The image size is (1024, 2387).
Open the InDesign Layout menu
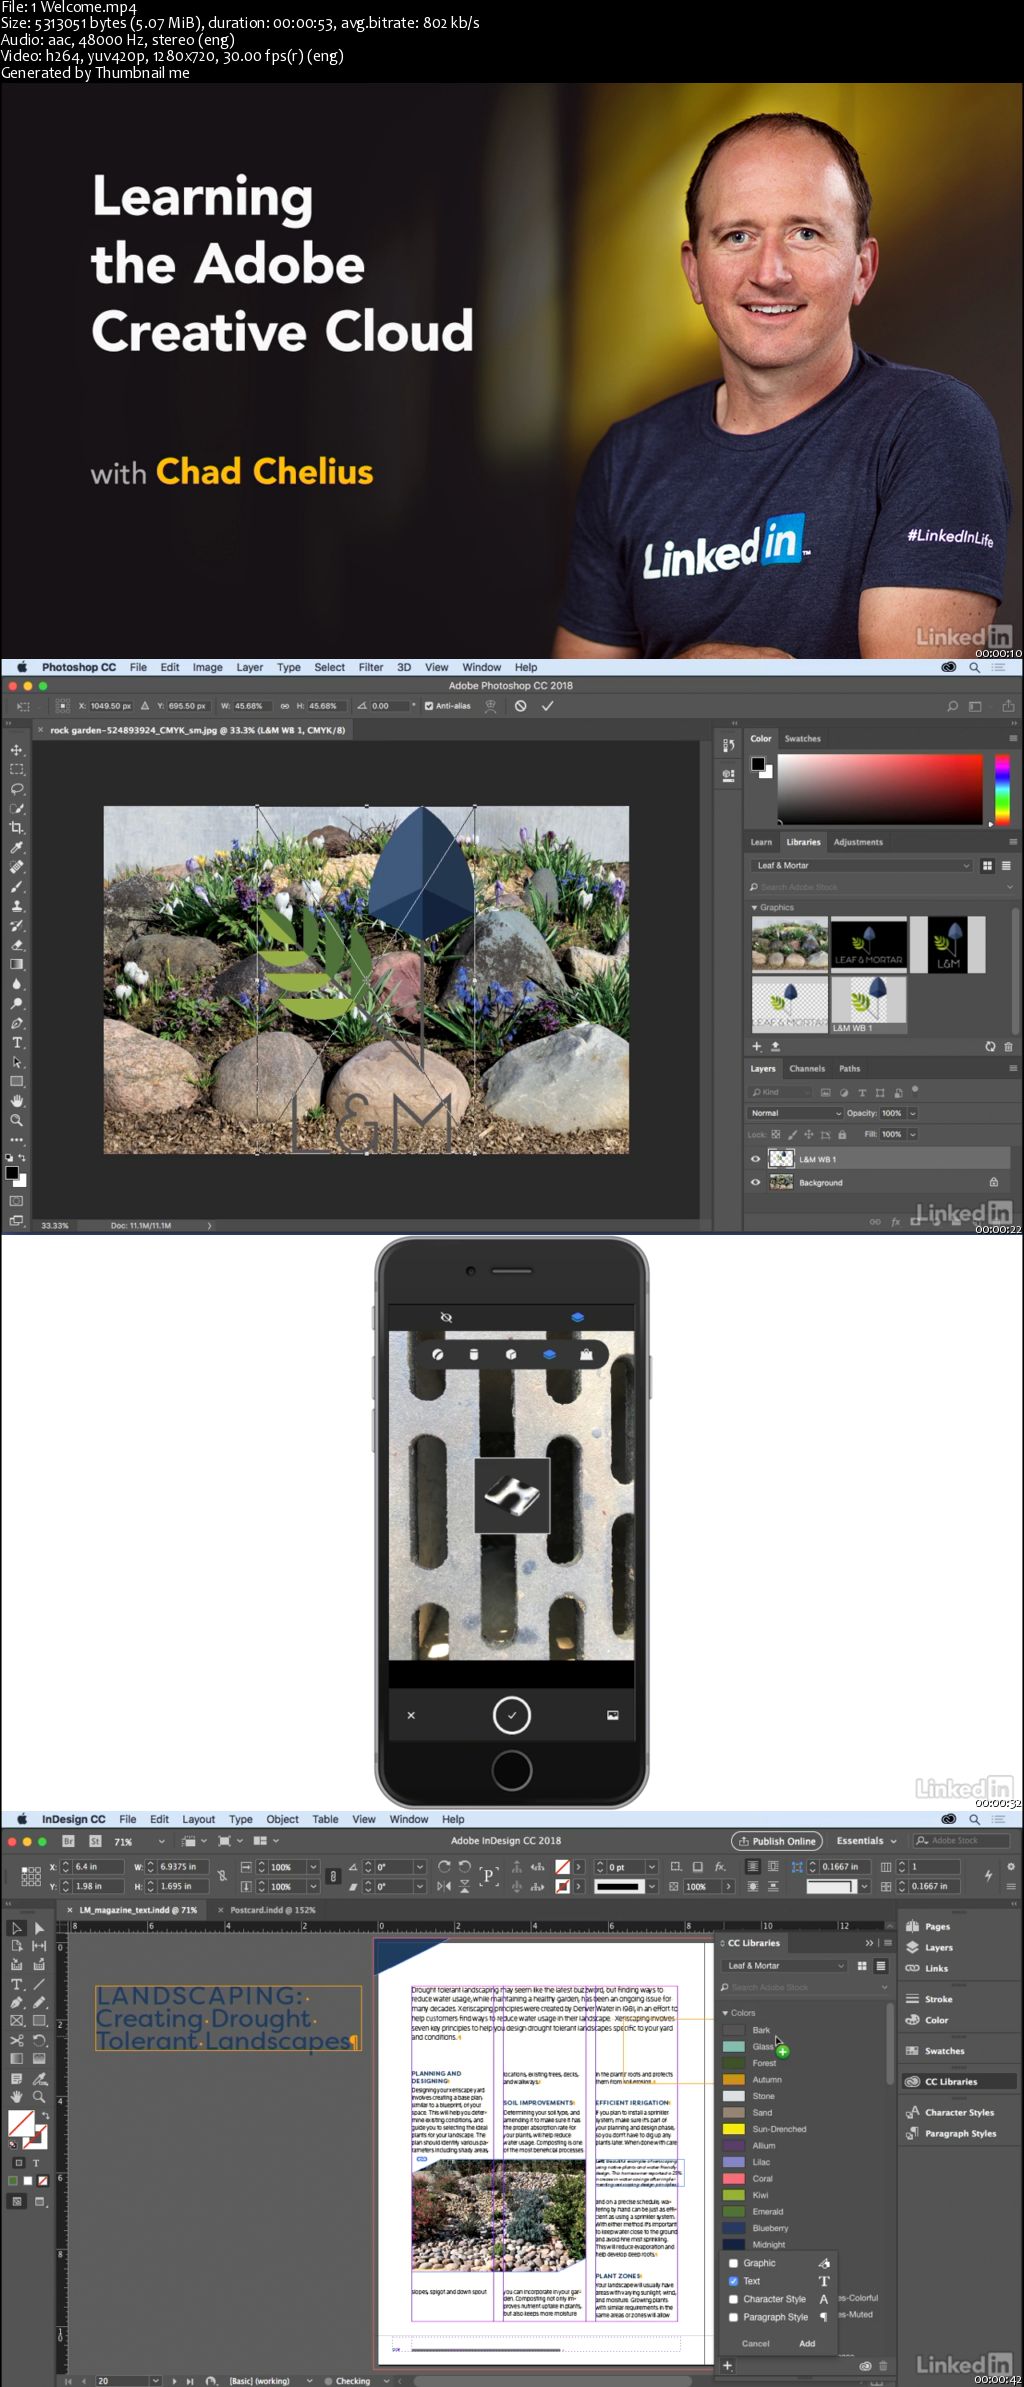pyautogui.click(x=198, y=1819)
